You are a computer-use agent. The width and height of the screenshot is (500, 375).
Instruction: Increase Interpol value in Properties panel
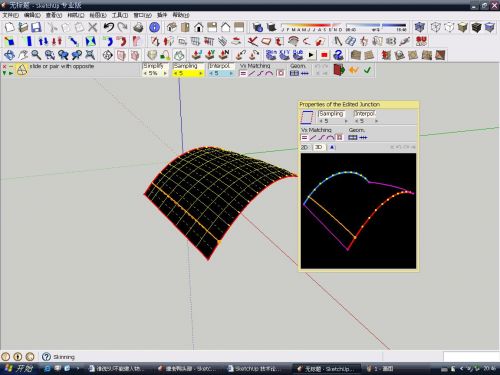[377, 121]
